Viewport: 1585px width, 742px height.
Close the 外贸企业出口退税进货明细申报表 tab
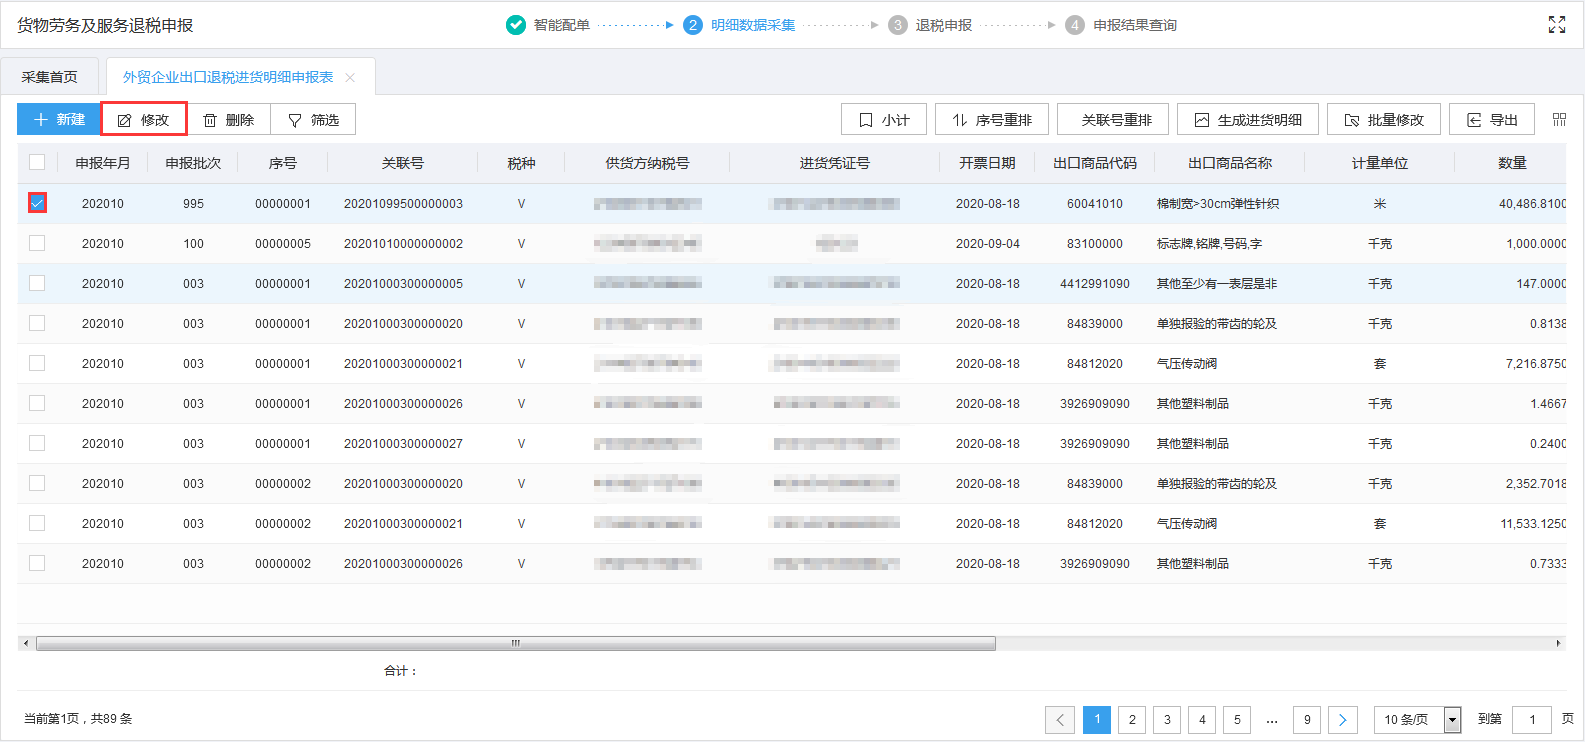(350, 77)
